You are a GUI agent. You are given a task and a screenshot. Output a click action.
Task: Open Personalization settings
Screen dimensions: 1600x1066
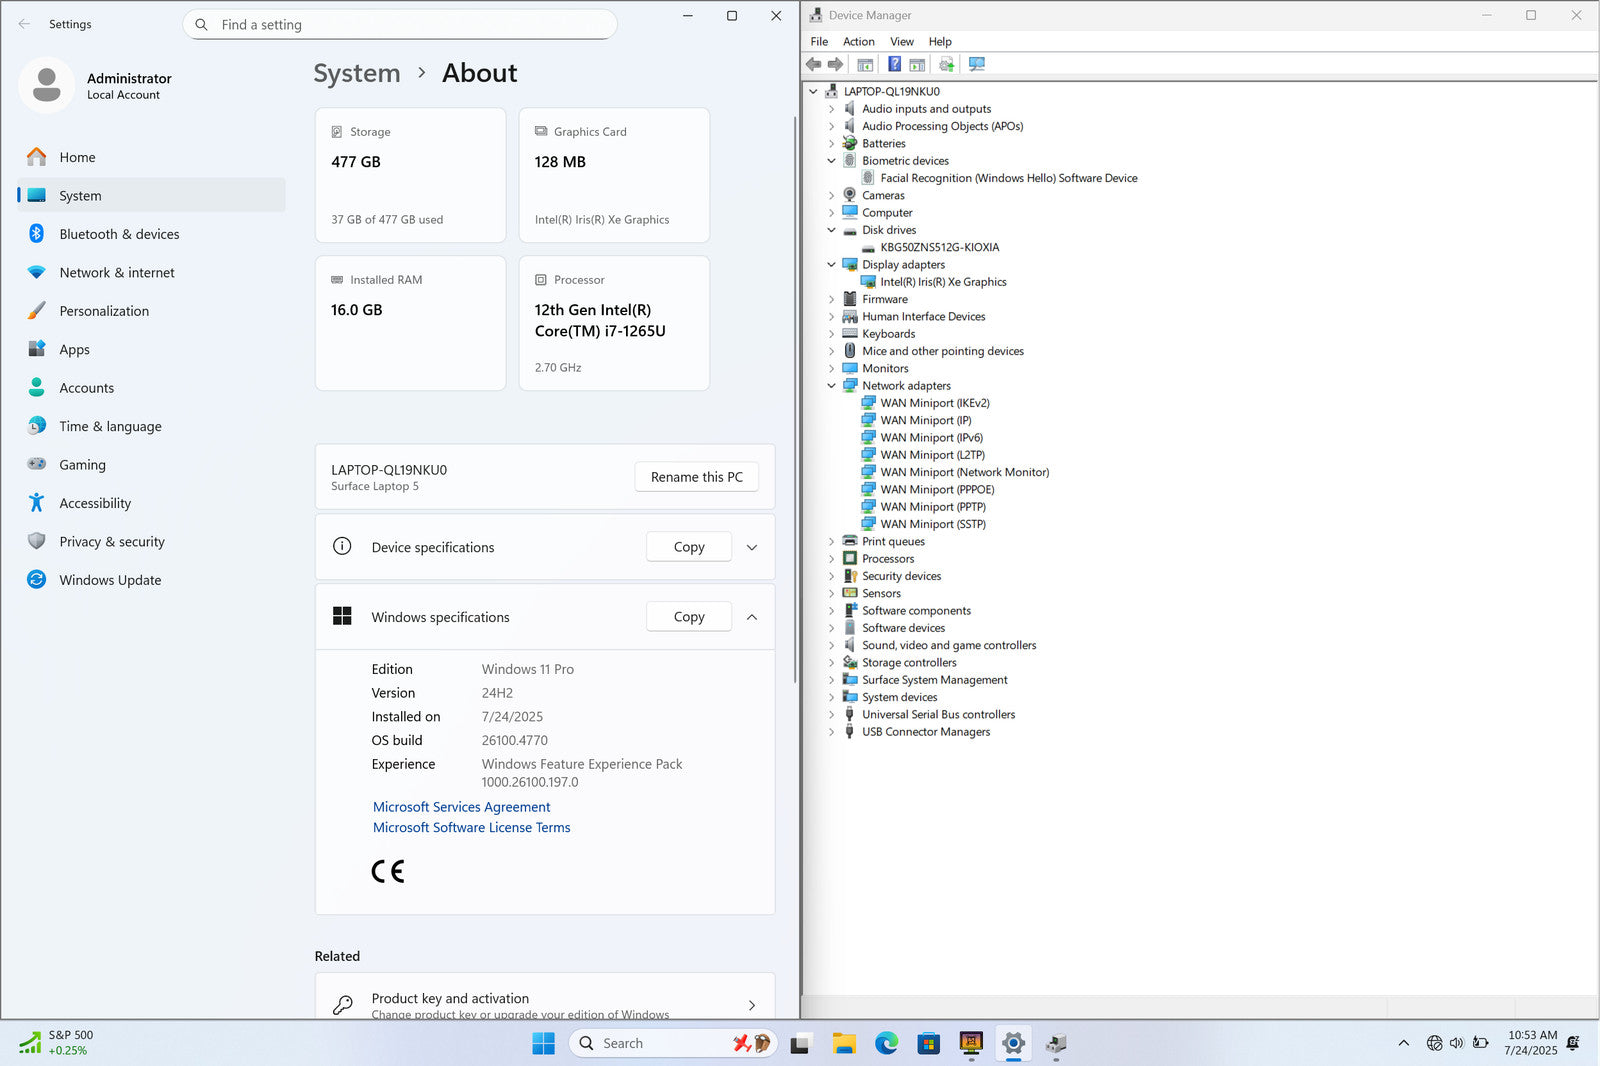[x=151, y=311]
